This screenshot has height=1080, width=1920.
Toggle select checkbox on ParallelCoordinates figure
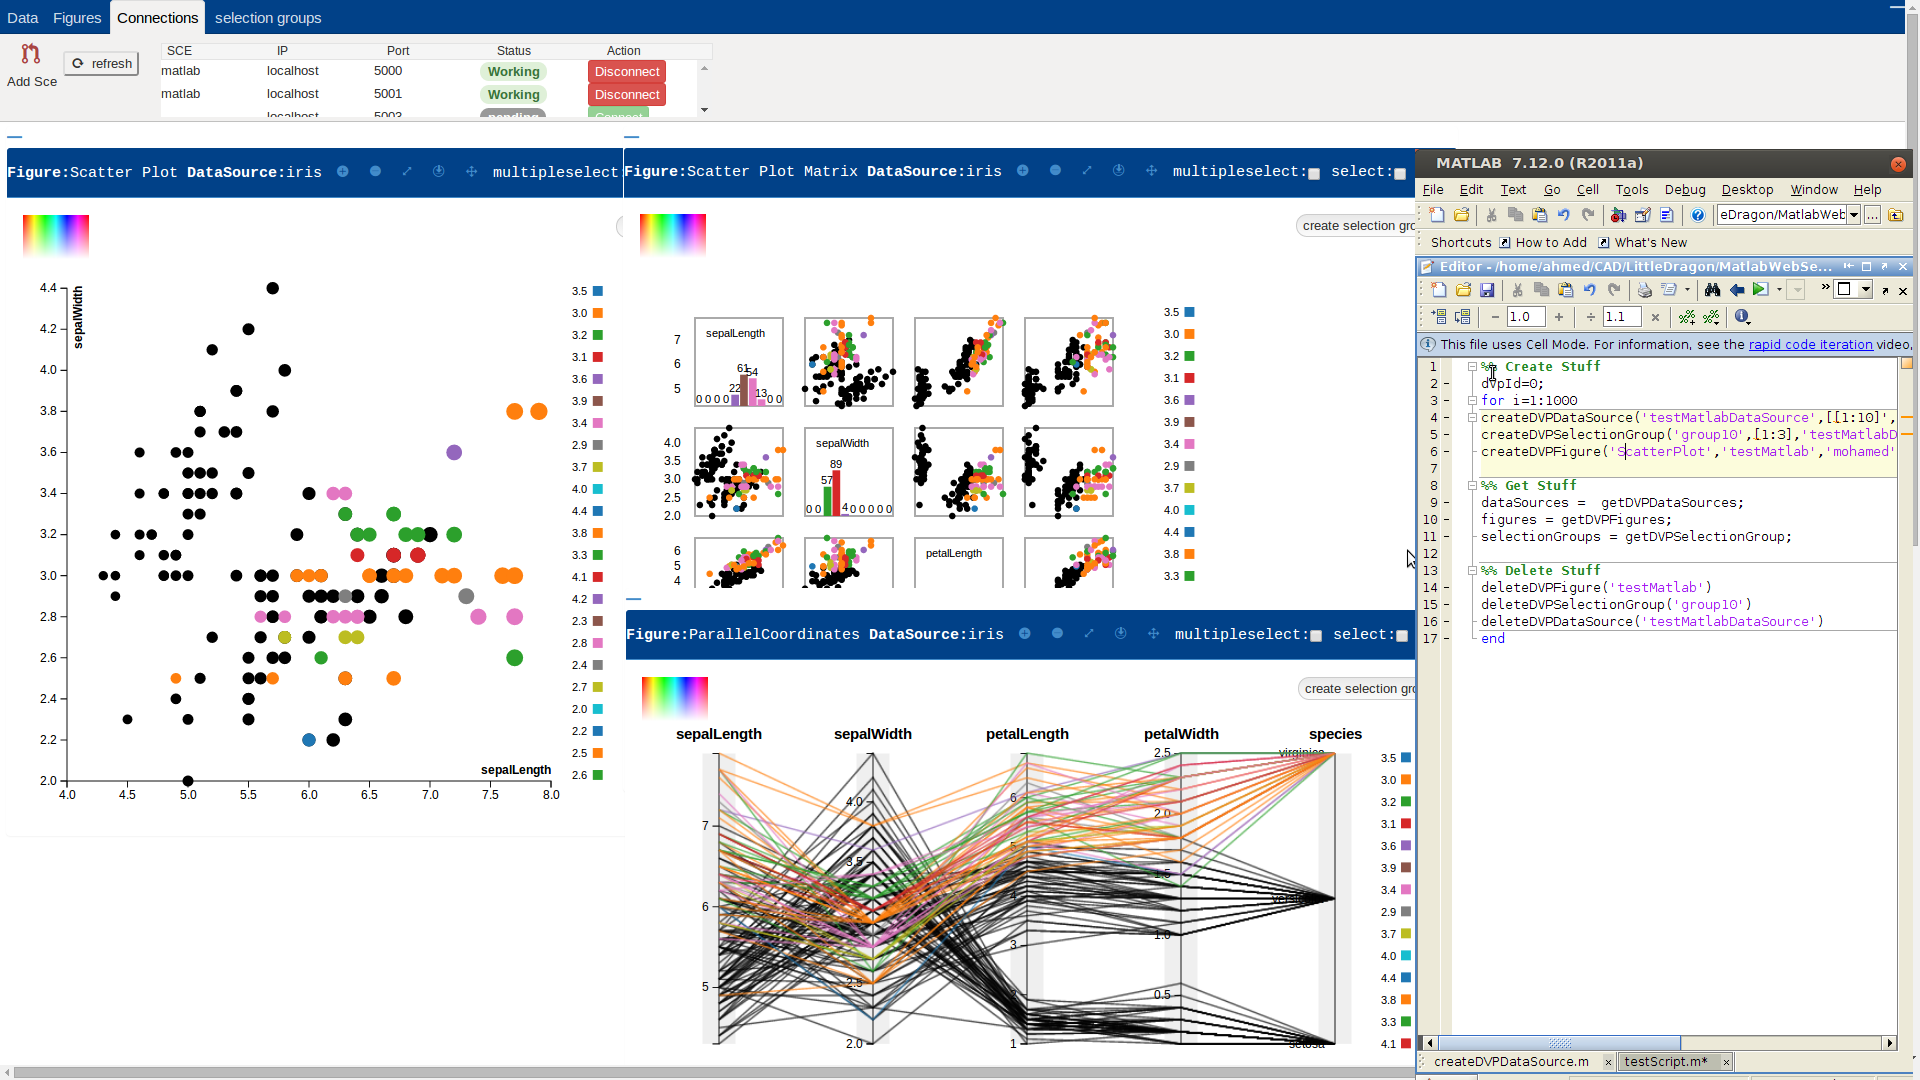tap(1402, 636)
